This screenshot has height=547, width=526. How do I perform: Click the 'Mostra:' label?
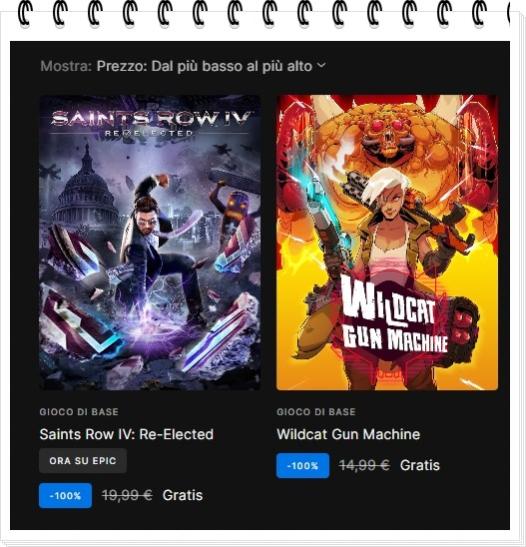(x=66, y=66)
